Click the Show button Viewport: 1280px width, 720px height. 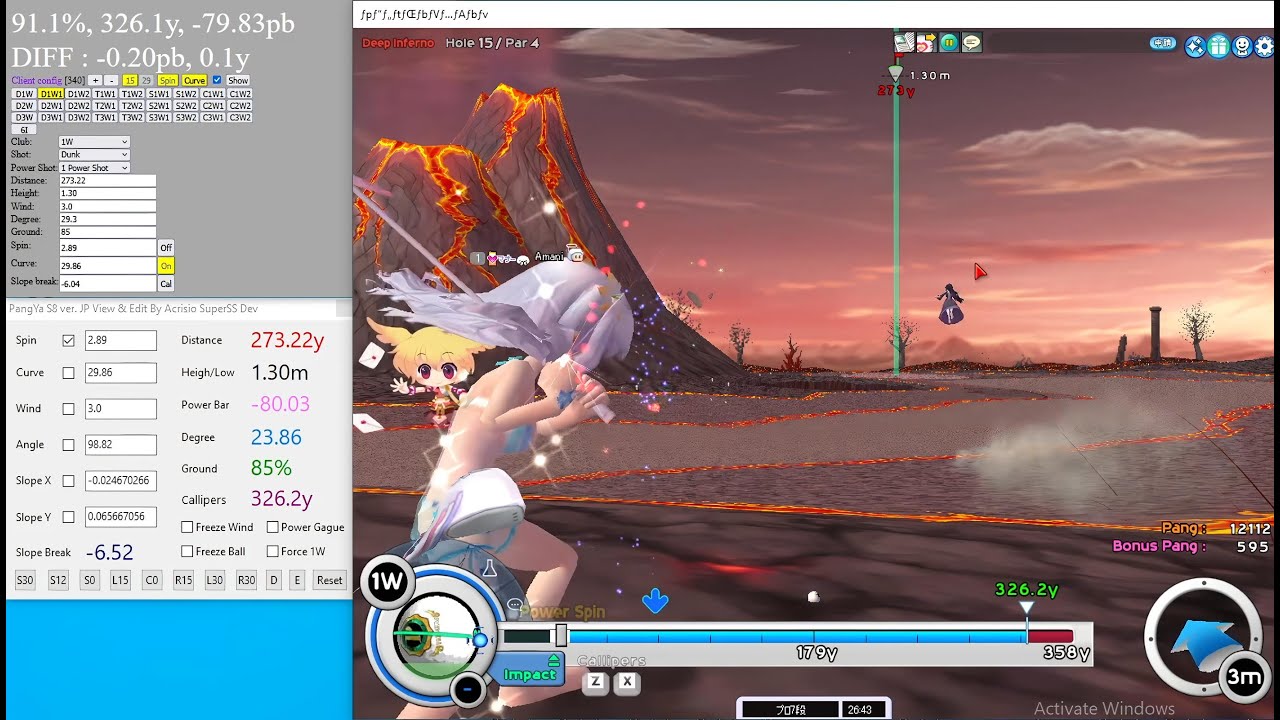pyautogui.click(x=238, y=80)
